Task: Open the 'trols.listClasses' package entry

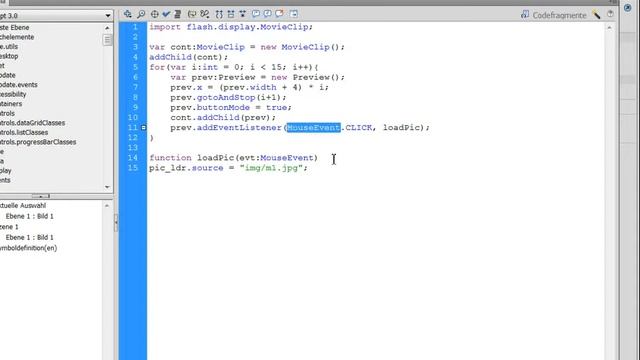Action: pyautogui.click(x=24, y=132)
